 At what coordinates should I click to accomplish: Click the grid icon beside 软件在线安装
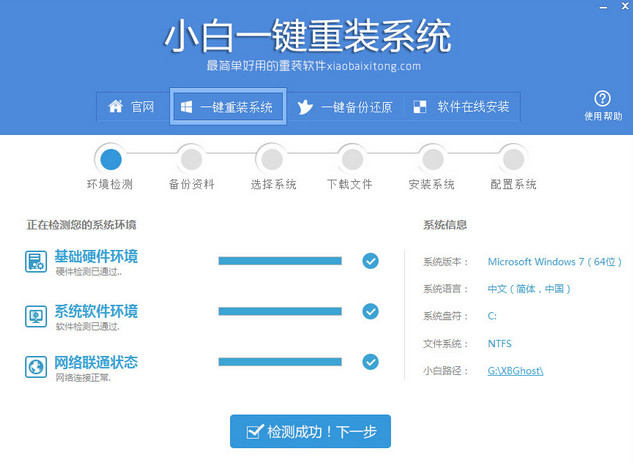421,106
